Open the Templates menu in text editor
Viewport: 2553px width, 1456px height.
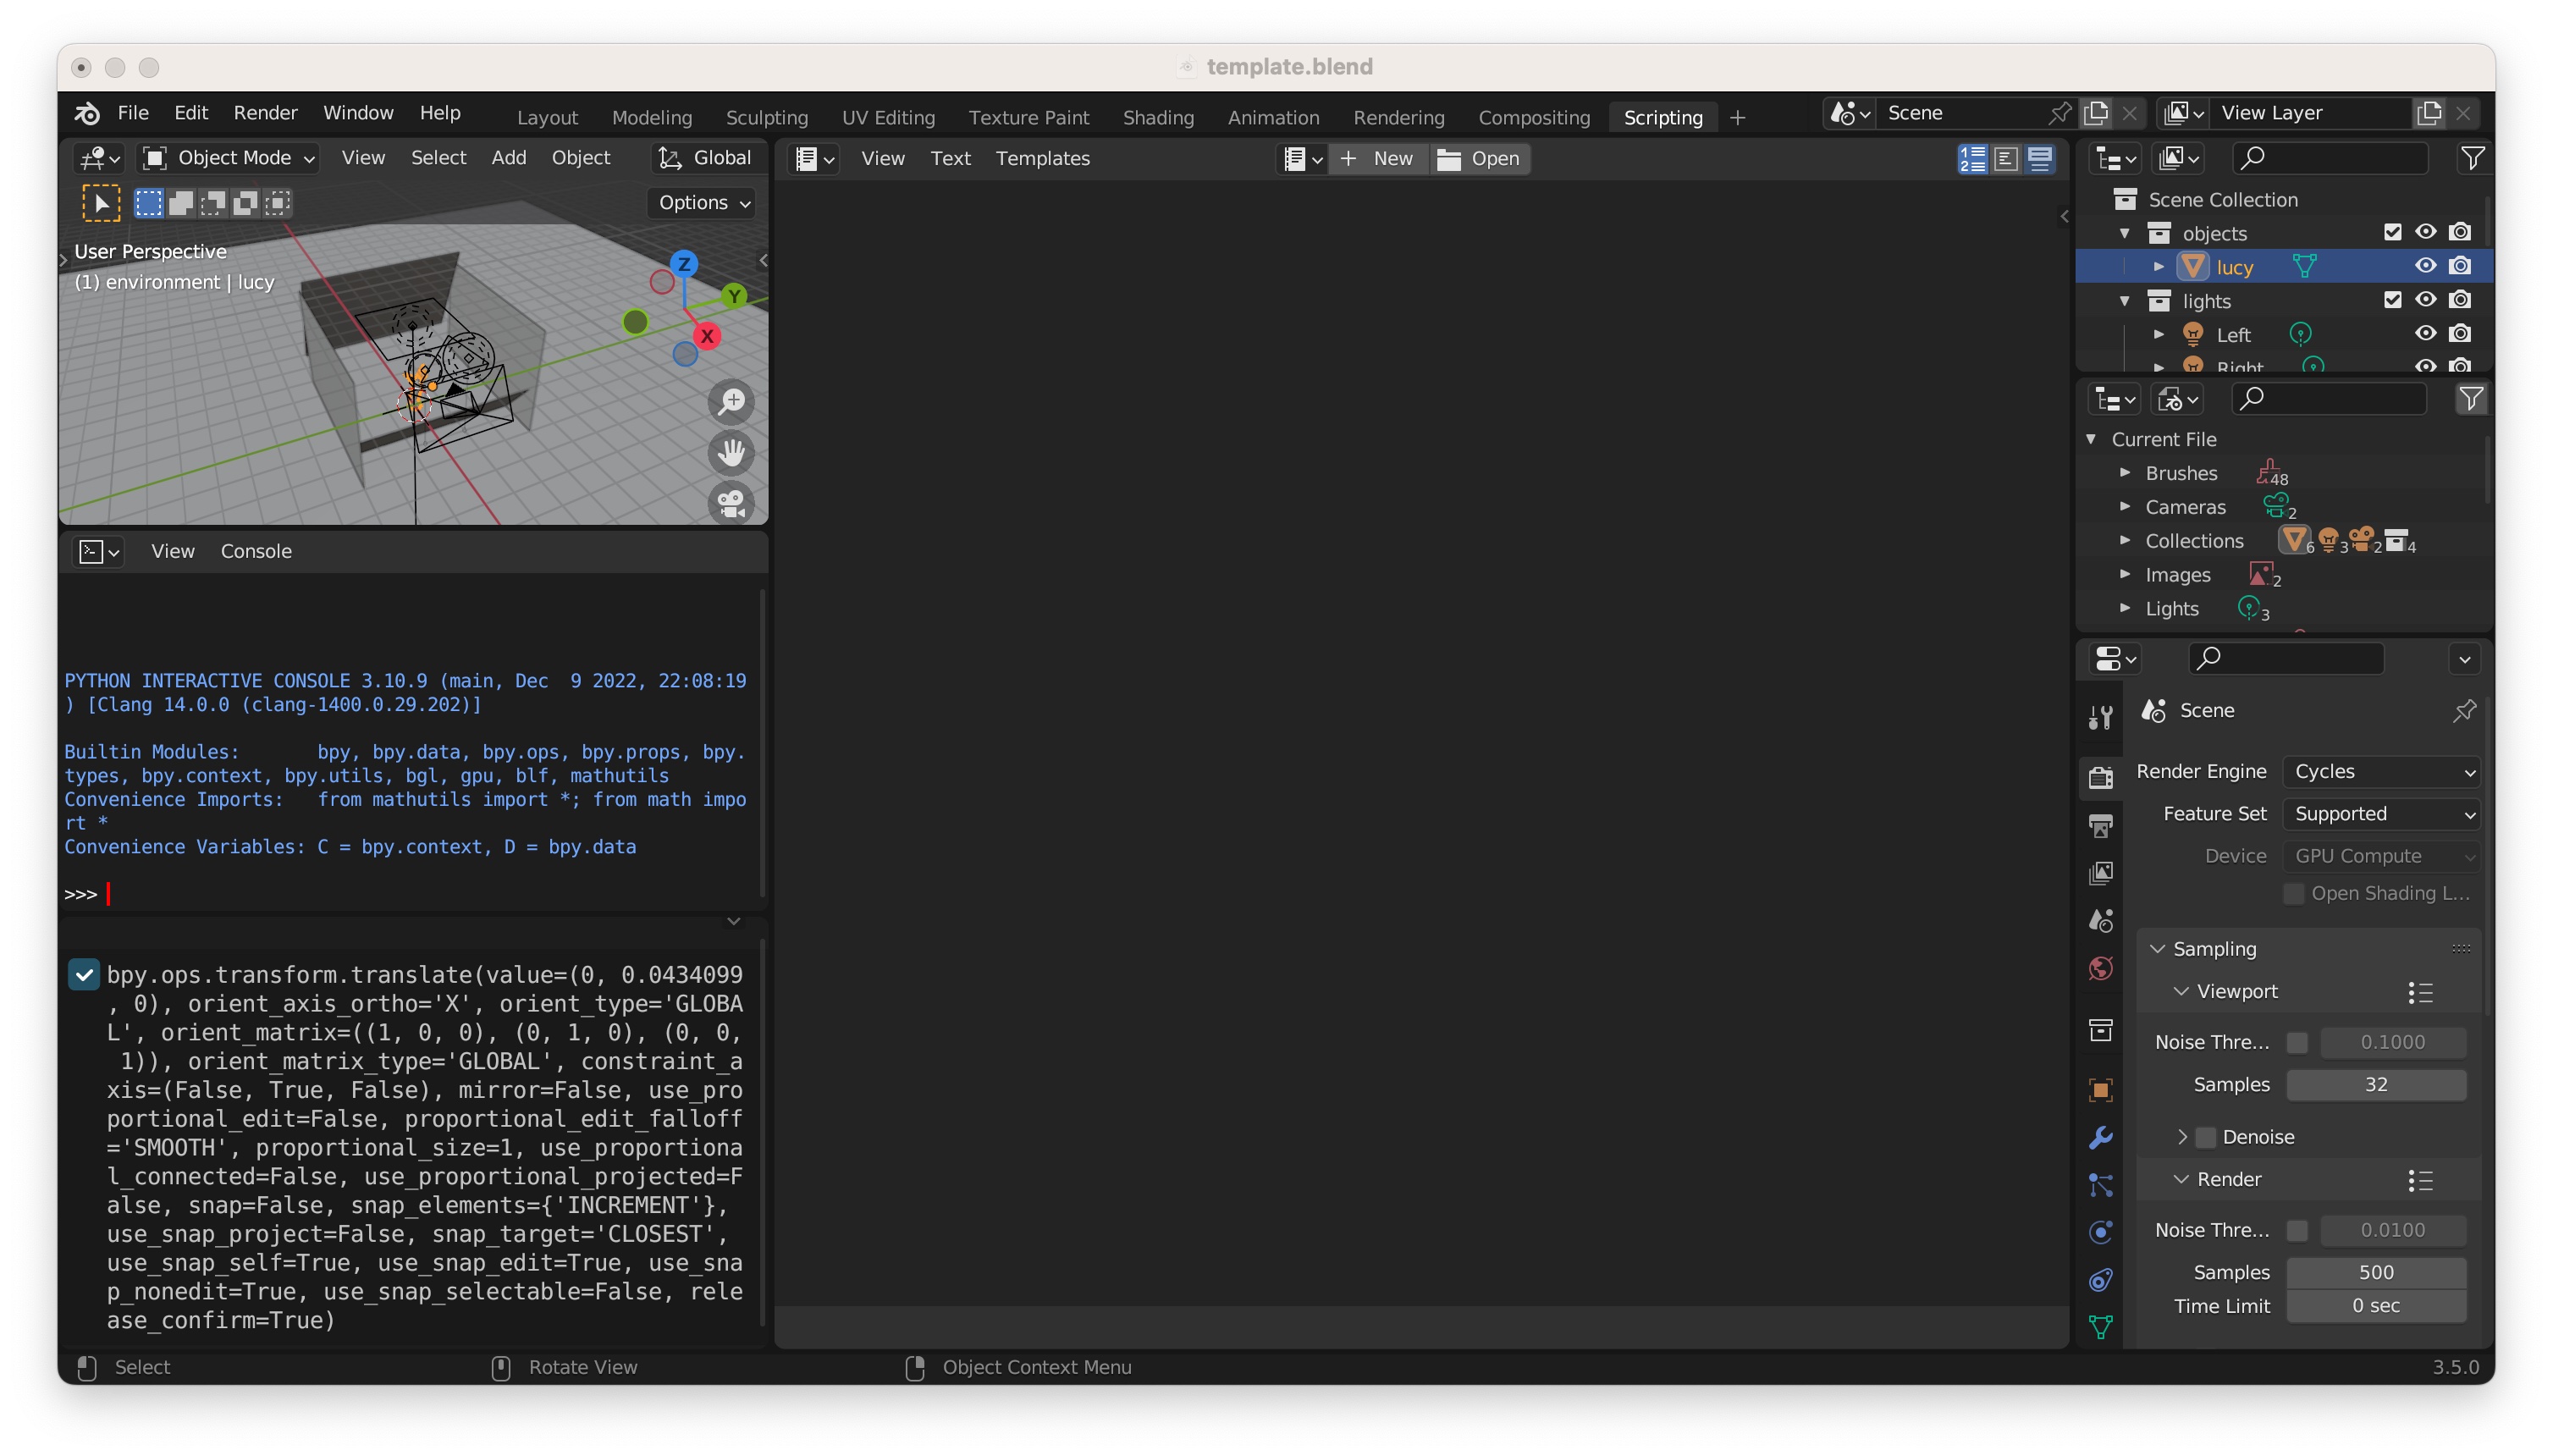1042,158
